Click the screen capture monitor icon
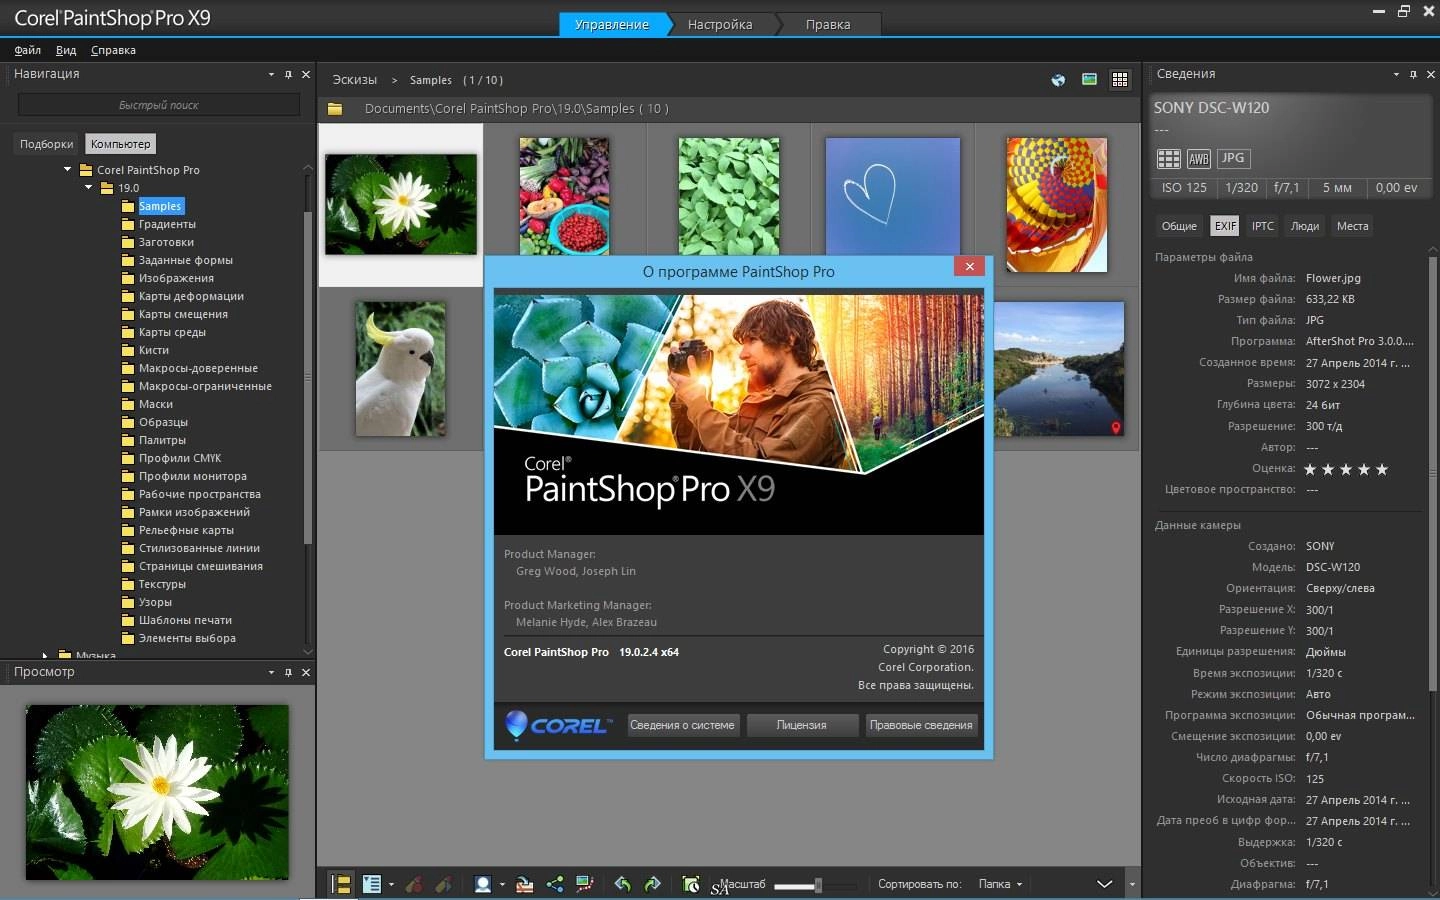1440x900 pixels. [585, 884]
